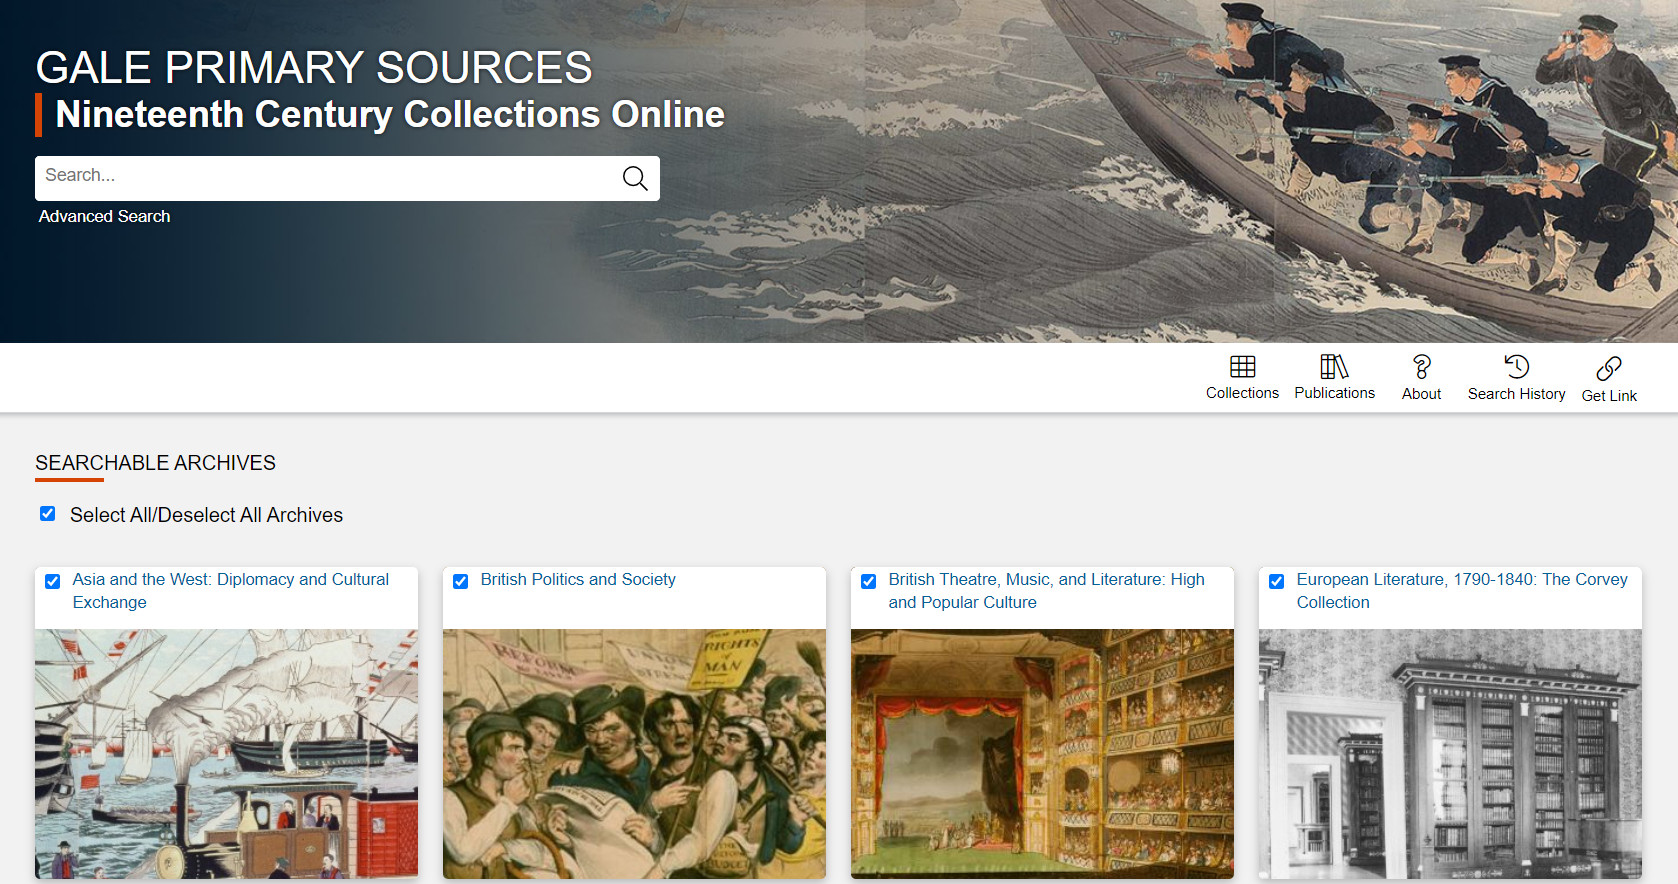This screenshot has height=884, width=1678.
Task: Uncheck British Theatre, Music, and Literature checkbox
Action: coord(868,581)
